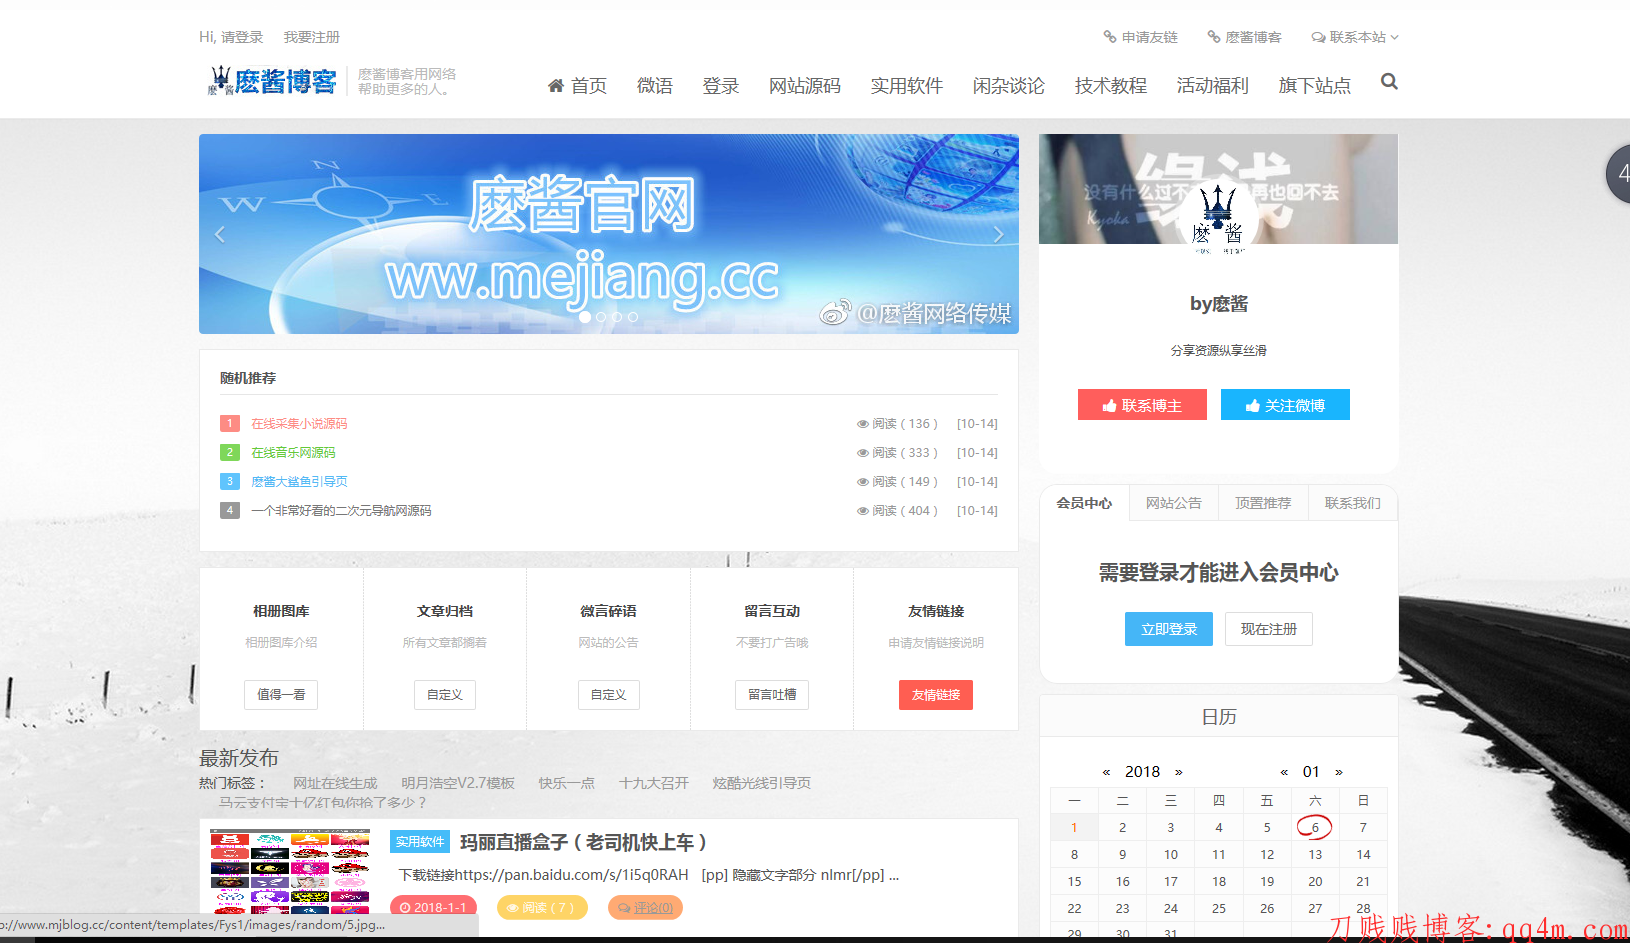The image size is (1630, 943).
Task: Click the 关注微博 blue button
Action: [1285, 405]
